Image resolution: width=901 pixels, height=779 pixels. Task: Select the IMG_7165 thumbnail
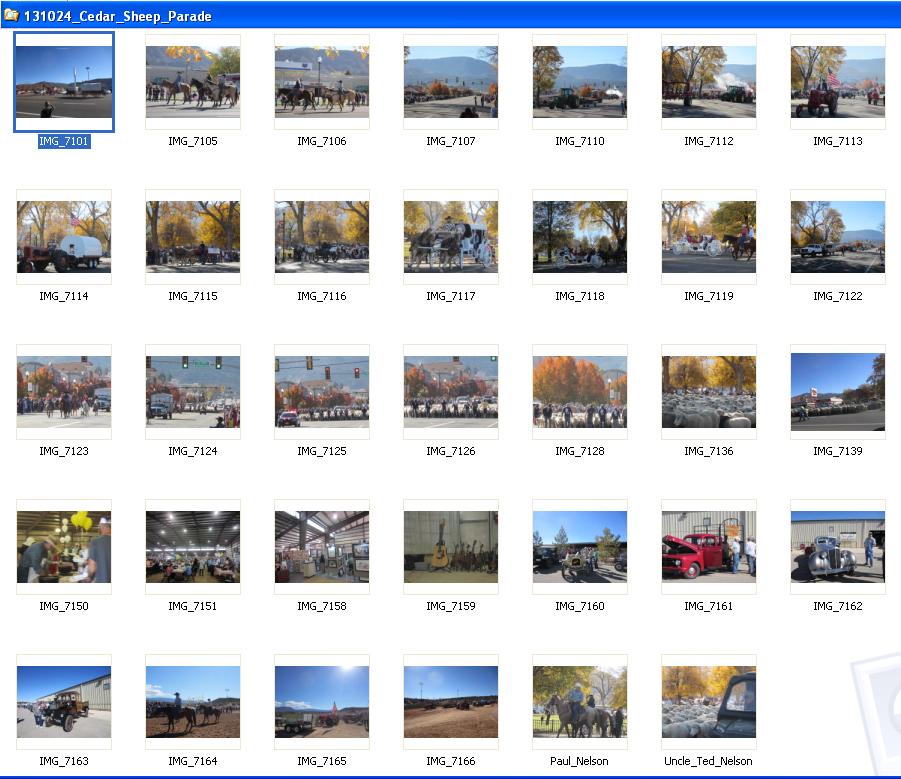tap(322, 702)
